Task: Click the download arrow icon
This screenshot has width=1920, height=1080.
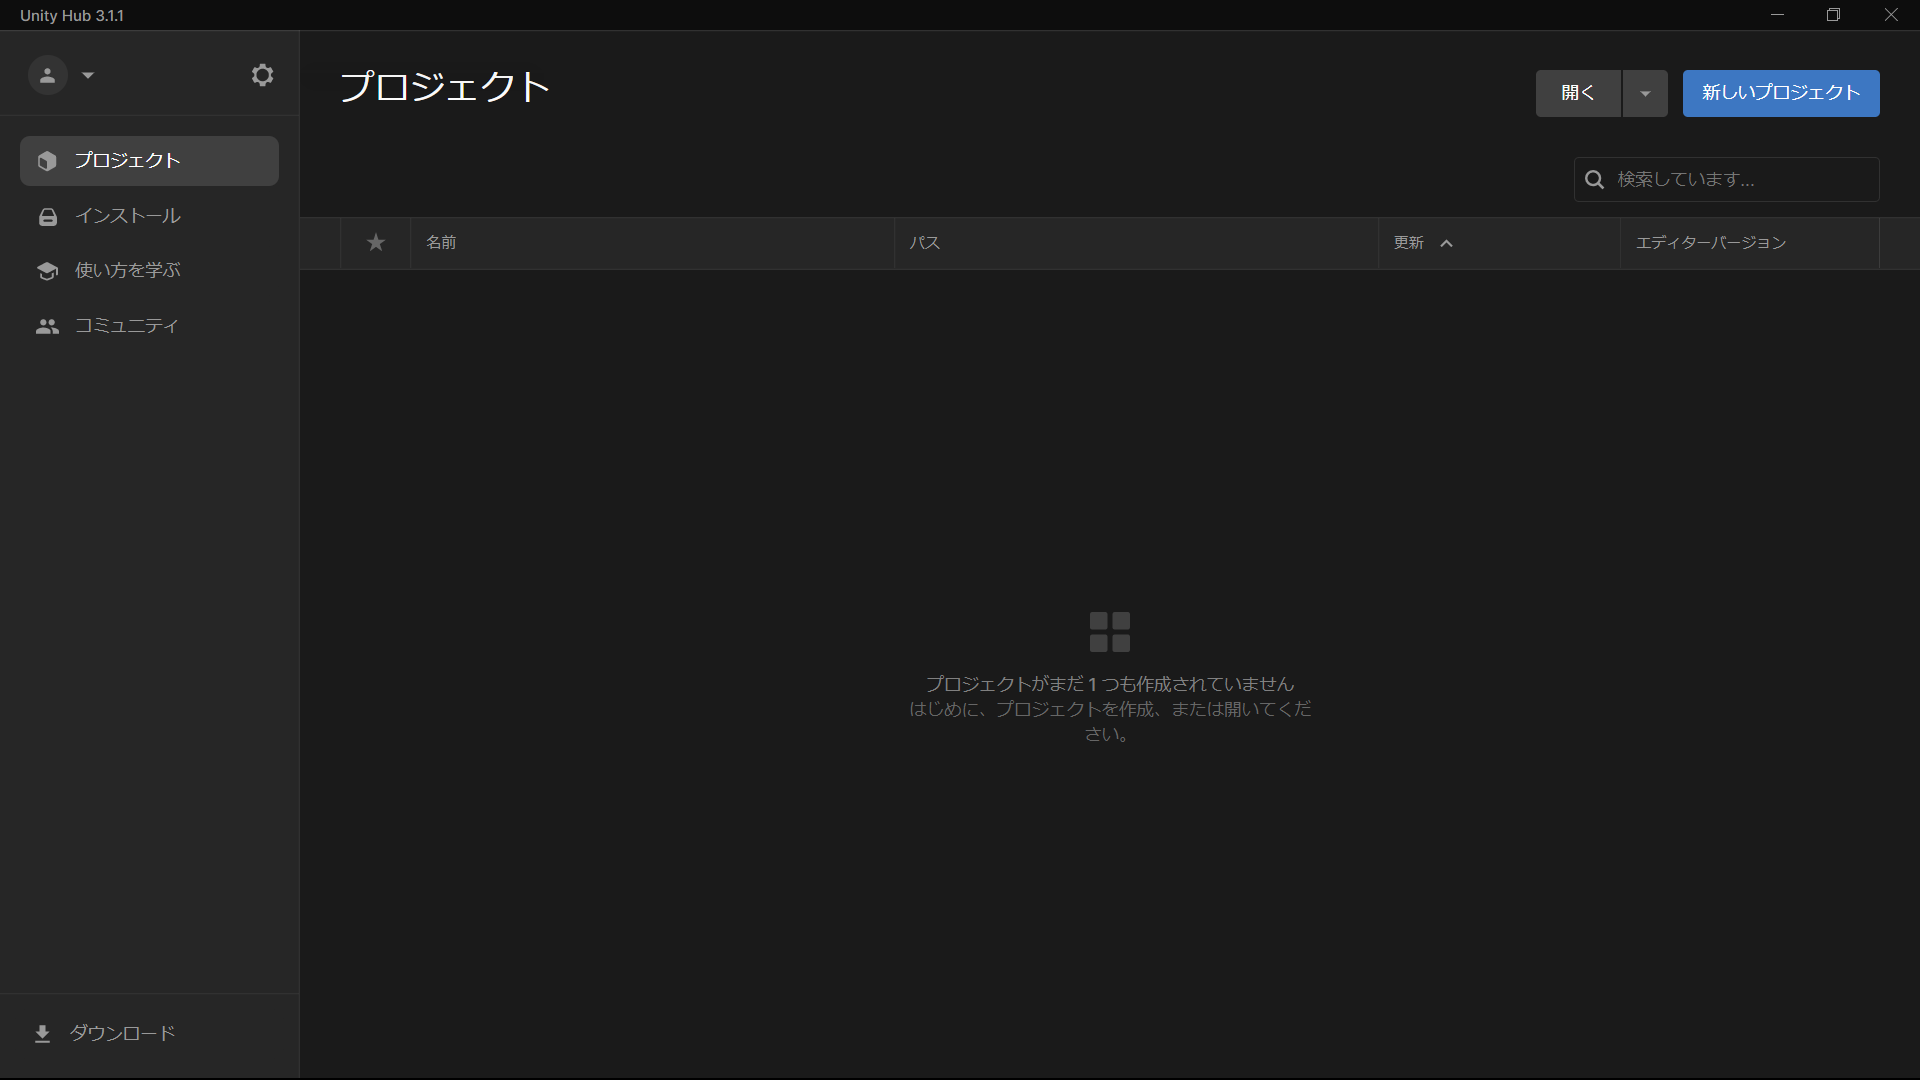Action: click(42, 1033)
